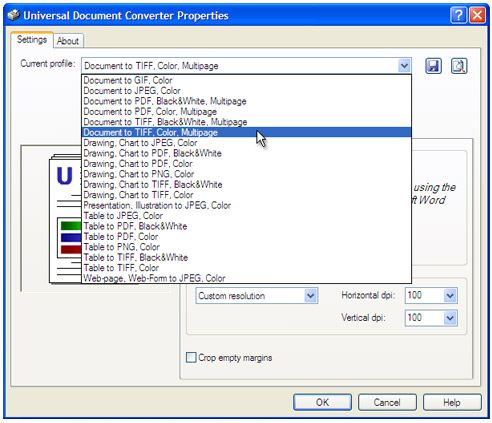Open the About tab
The height and width of the screenshot is (423, 492).
pos(68,41)
